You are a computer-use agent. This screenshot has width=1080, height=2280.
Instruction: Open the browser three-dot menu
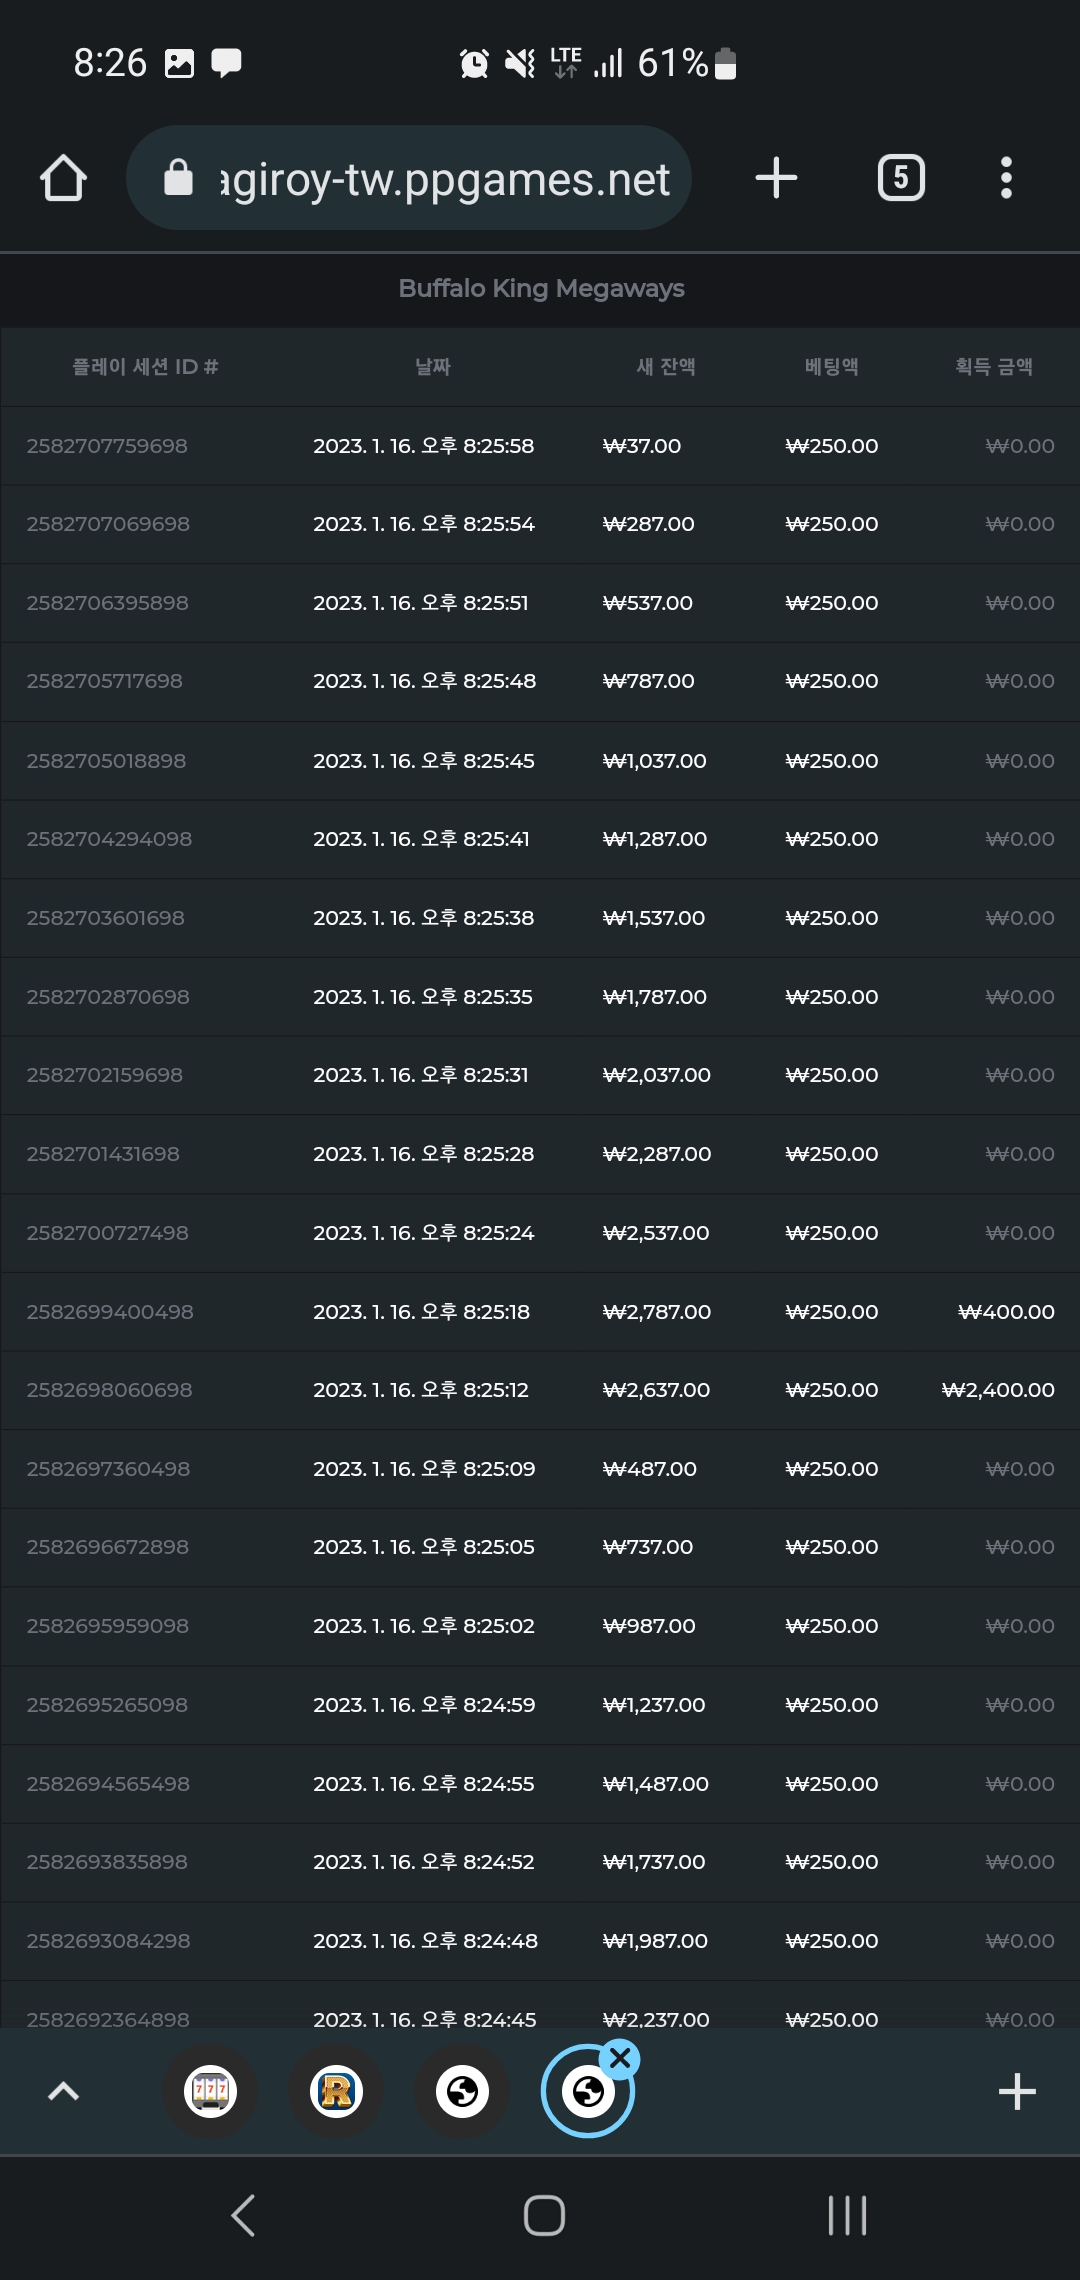click(1006, 178)
